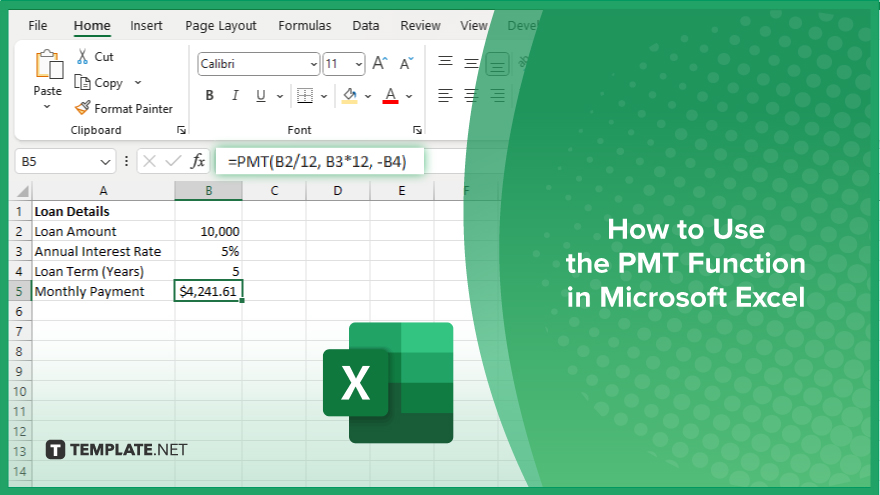
Task: Open the File tab
Action: click(38, 26)
